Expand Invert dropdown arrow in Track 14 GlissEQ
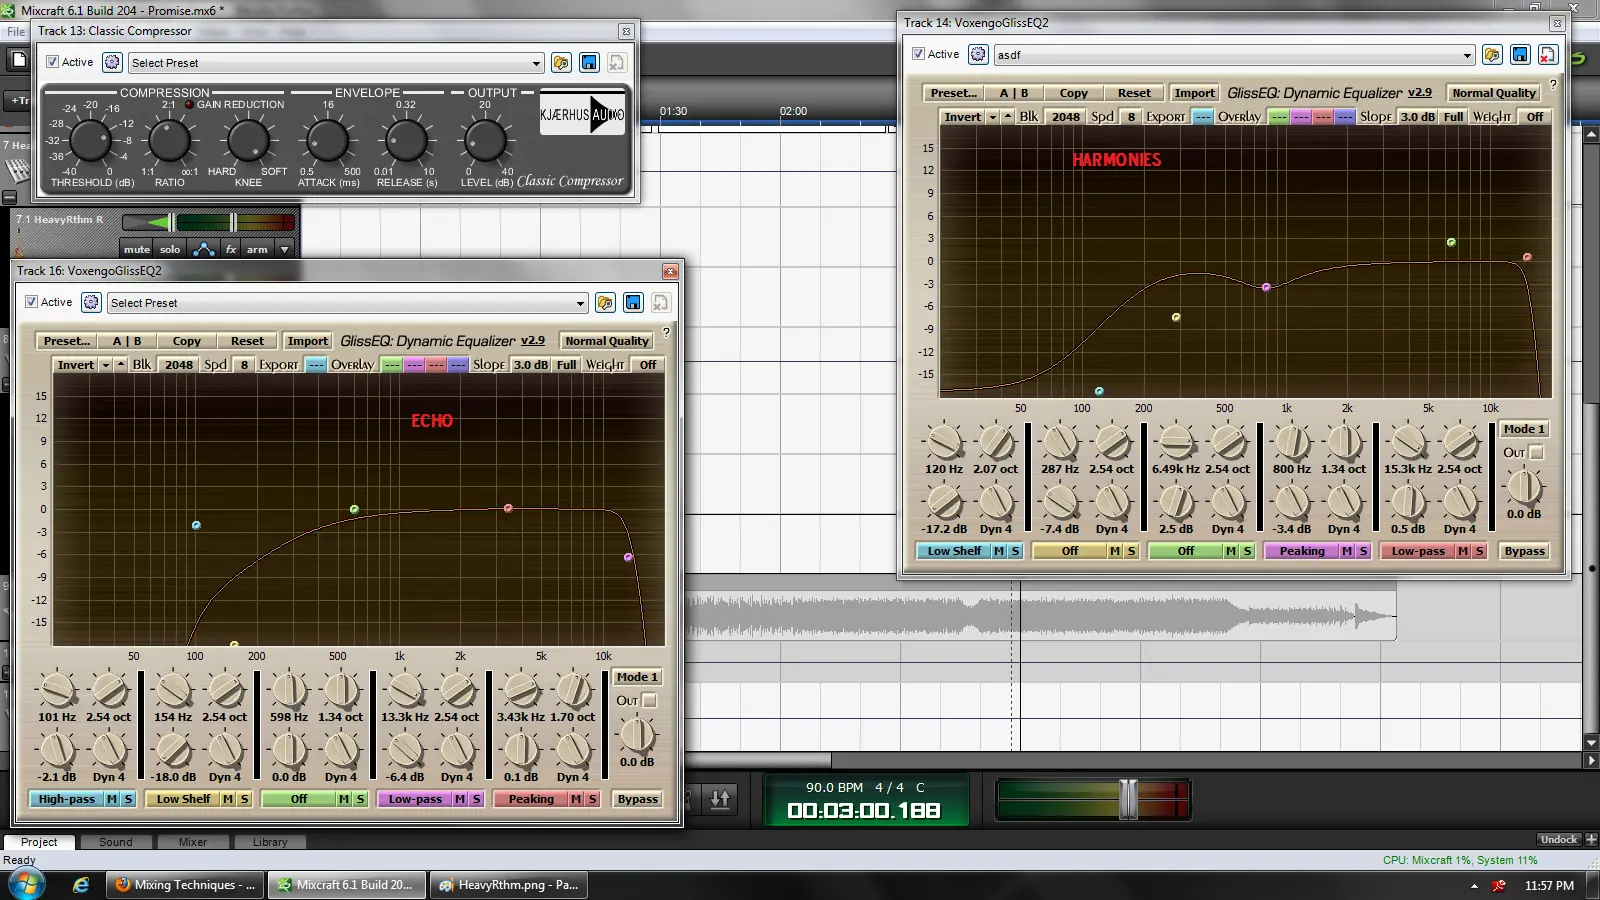Screen dimensions: 1600x900 pyautogui.click(x=992, y=117)
